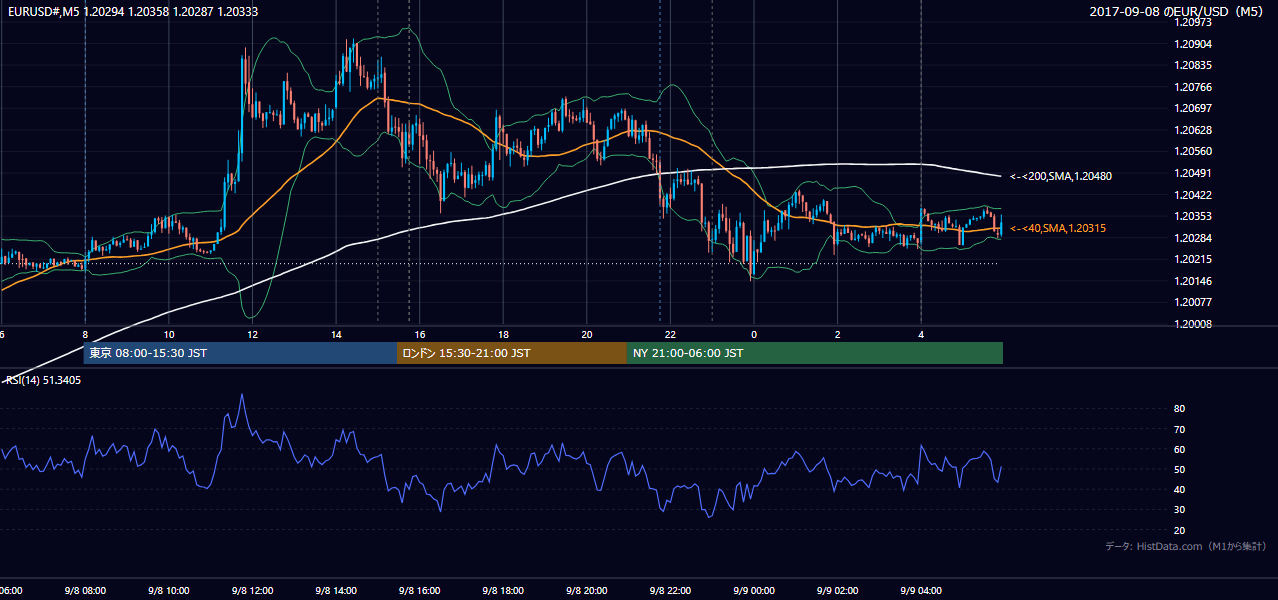Select the London 15:30-21:00 JST session bar
This screenshot has height=600, width=1278.
coord(512,353)
